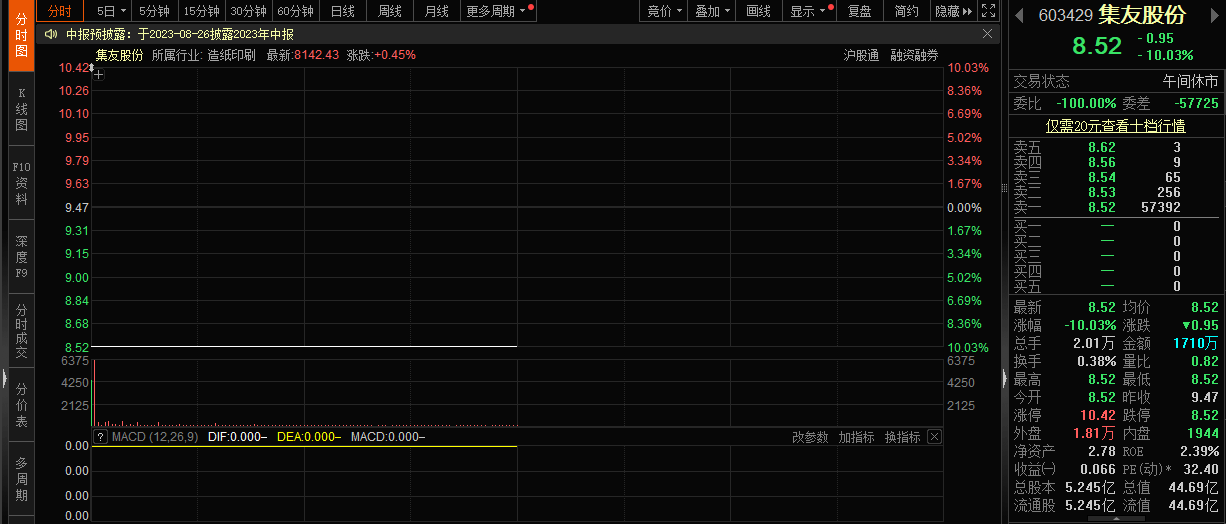Click the 换指标 button
The height and width of the screenshot is (524, 1226).
point(902,437)
